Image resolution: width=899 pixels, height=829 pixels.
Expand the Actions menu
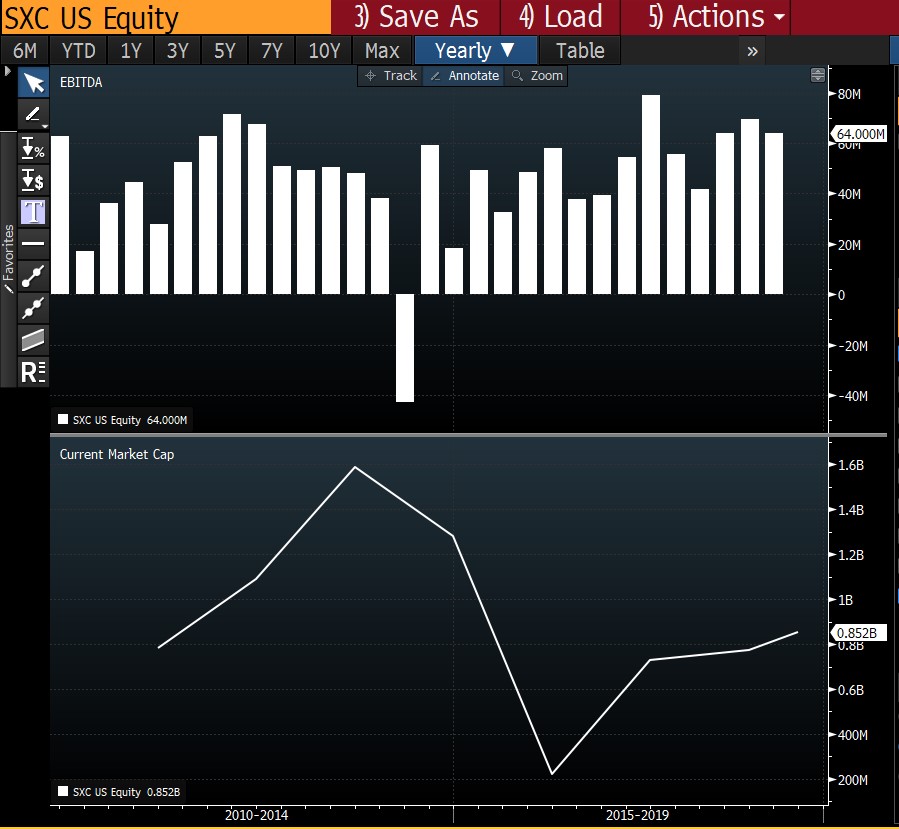pos(717,17)
